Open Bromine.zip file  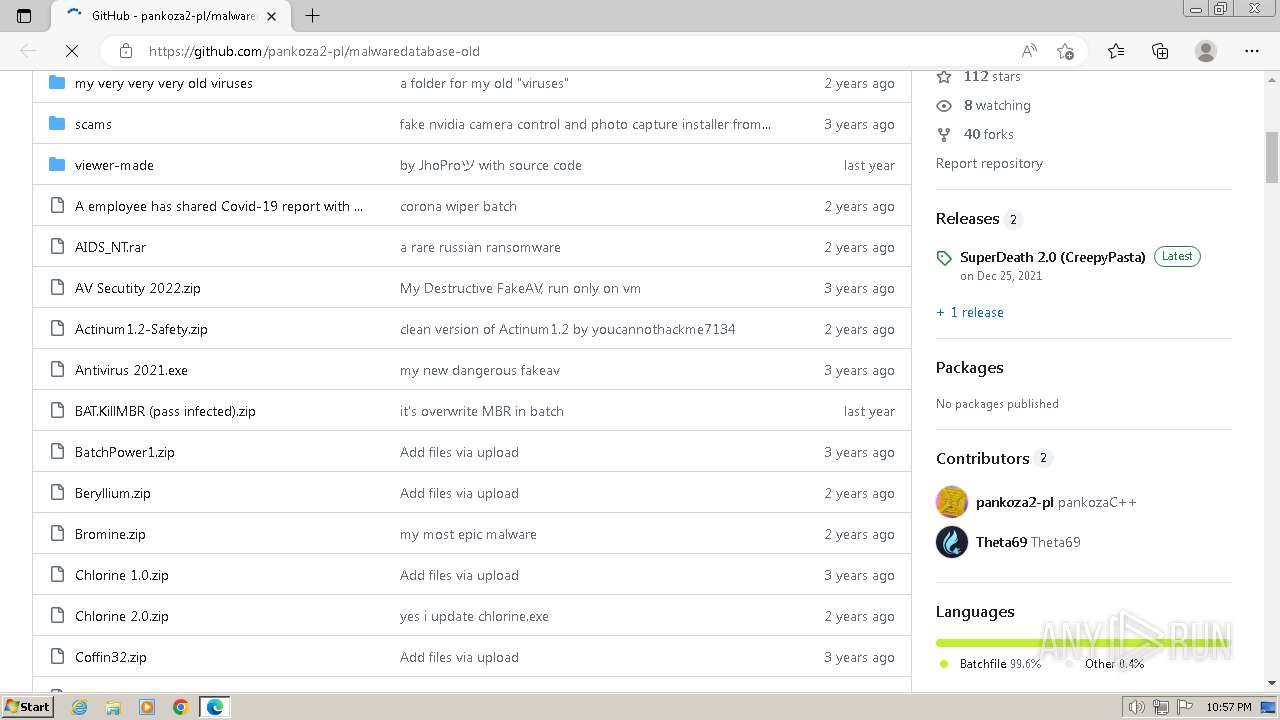pos(110,534)
